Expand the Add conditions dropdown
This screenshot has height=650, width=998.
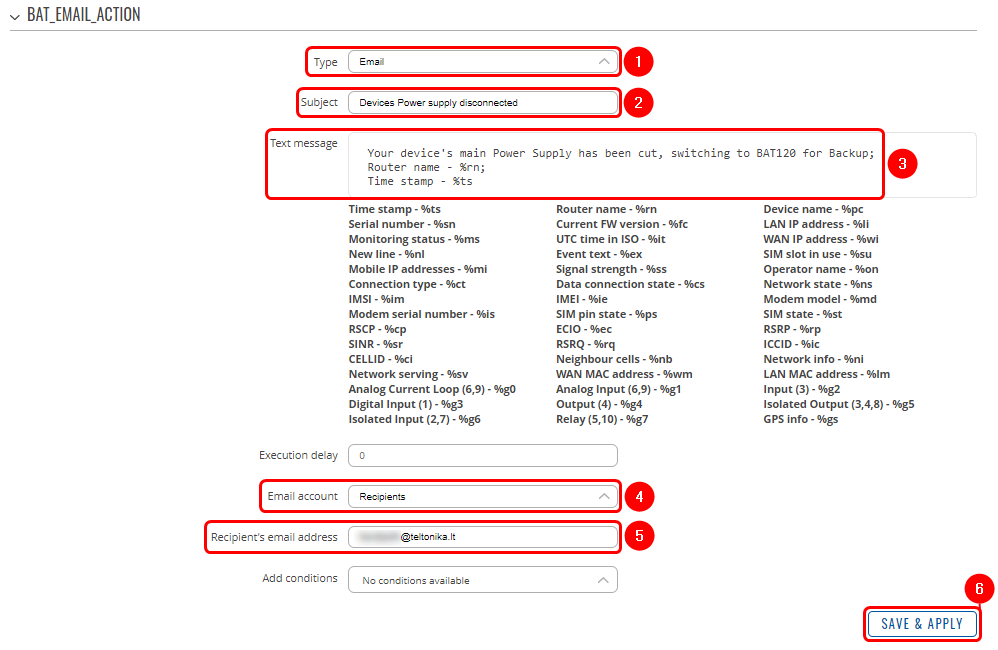point(483,580)
